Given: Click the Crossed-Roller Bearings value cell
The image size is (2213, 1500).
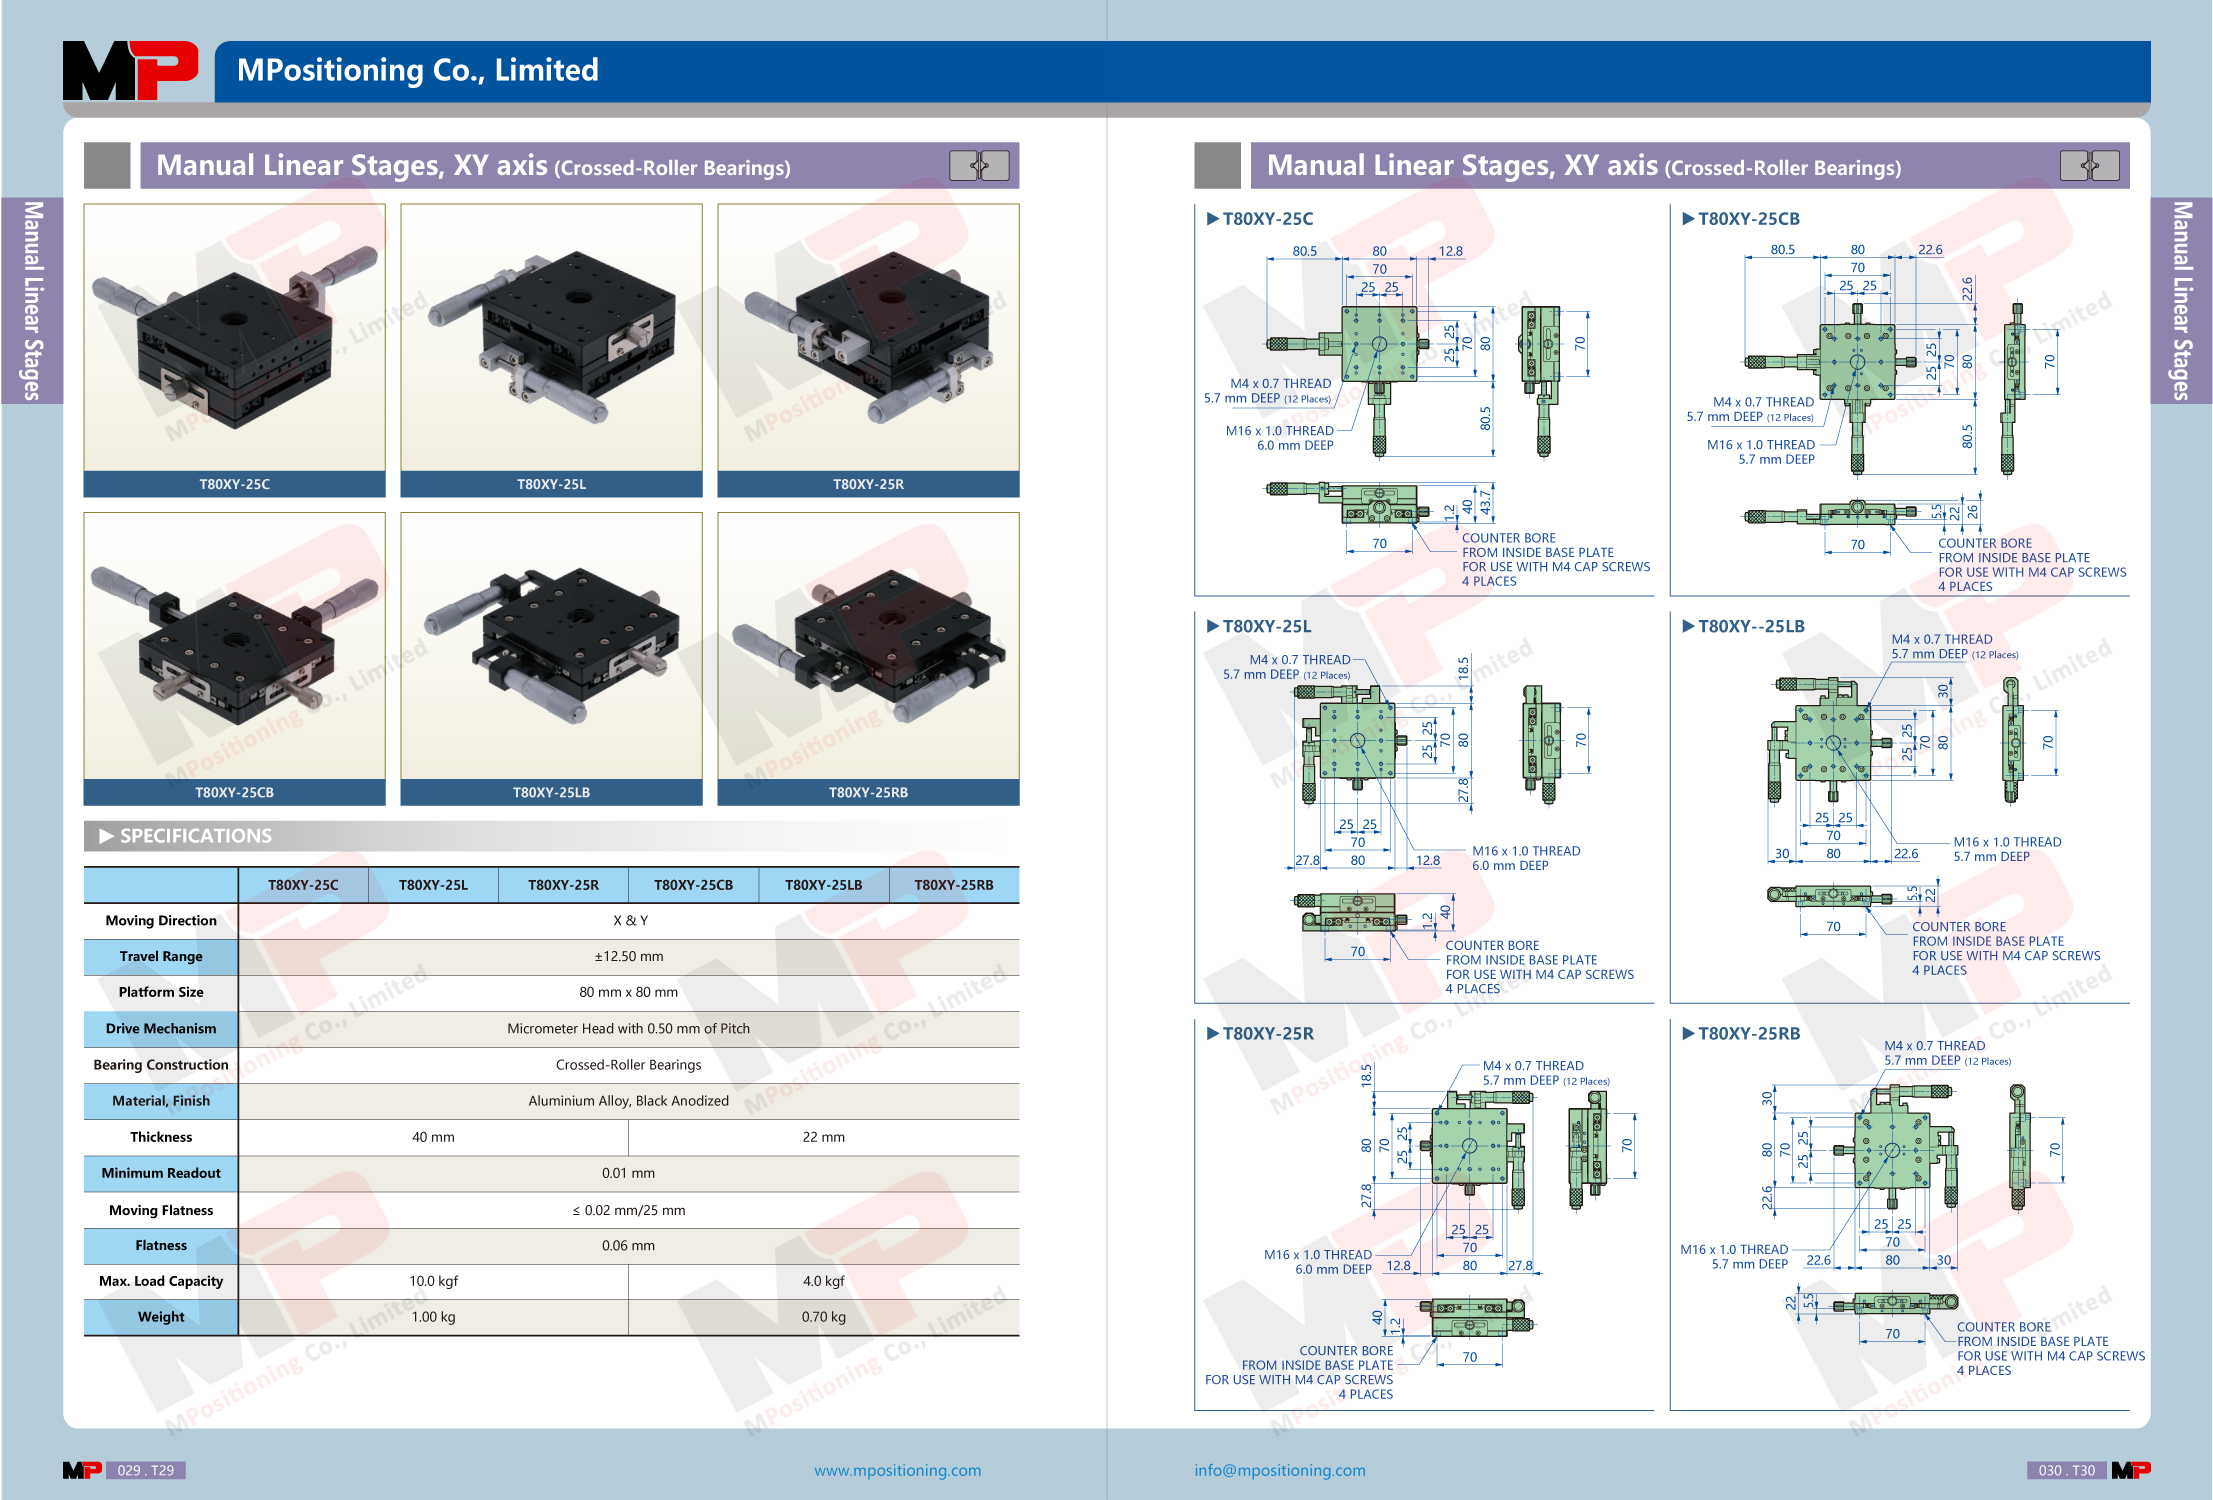Looking at the screenshot, I should [629, 1065].
